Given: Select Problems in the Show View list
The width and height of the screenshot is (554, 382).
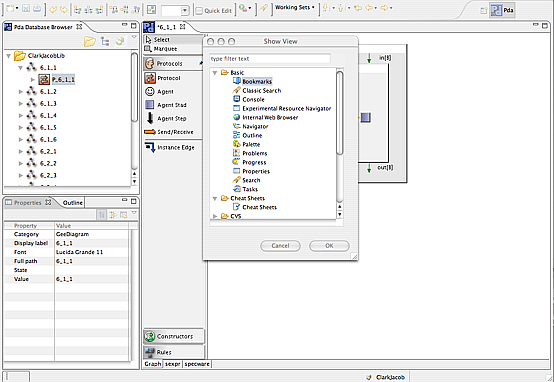Looking at the screenshot, I should pyautogui.click(x=255, y=153).
